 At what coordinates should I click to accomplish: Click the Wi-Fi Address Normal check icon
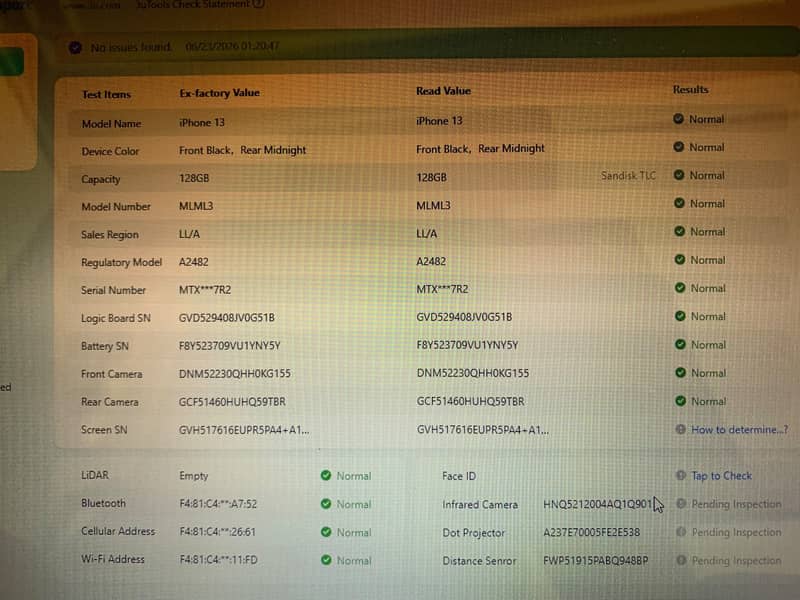coord(326,560)
